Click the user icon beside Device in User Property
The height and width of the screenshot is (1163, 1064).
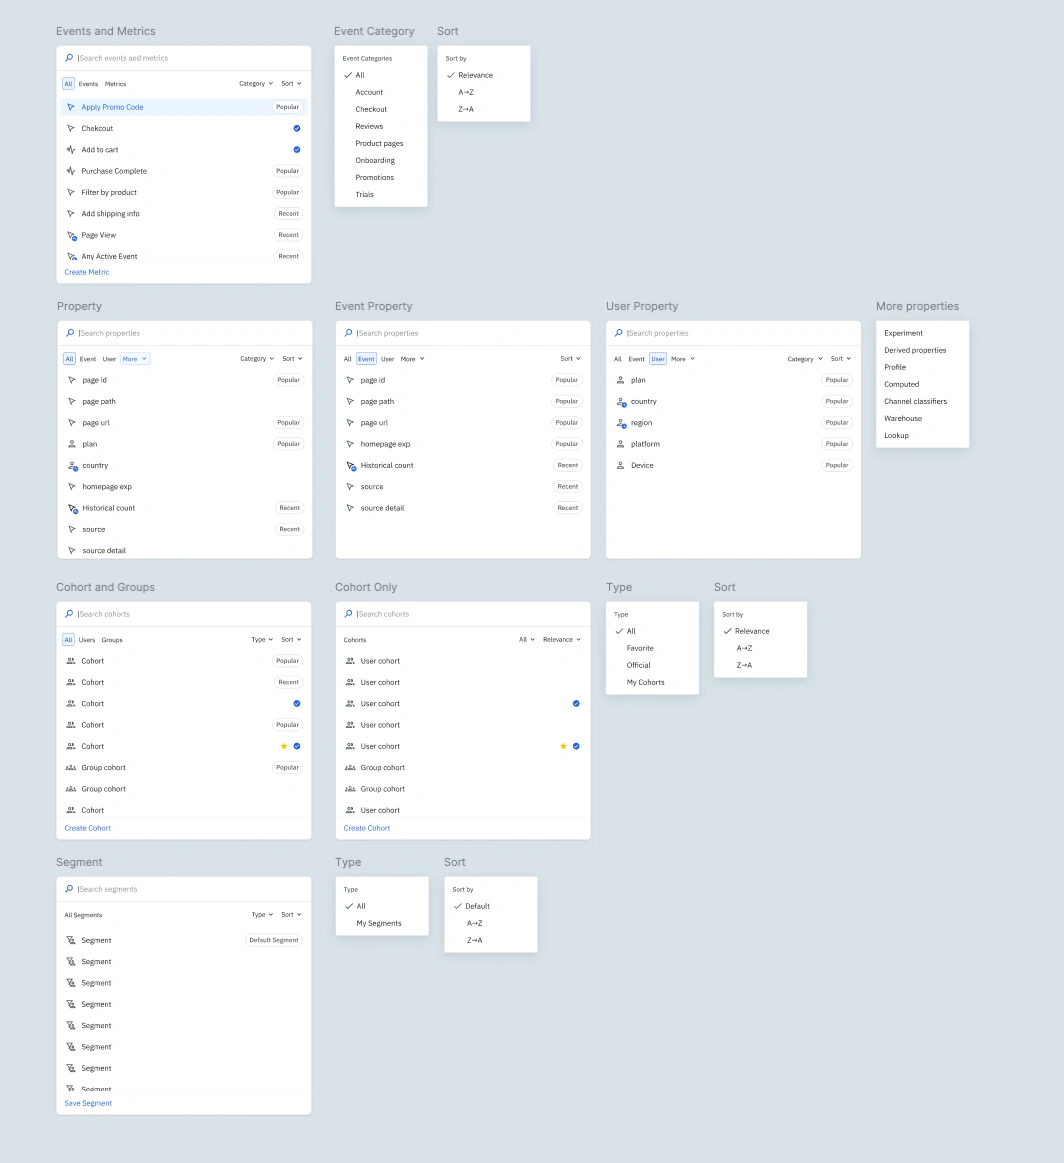(621, 466)
